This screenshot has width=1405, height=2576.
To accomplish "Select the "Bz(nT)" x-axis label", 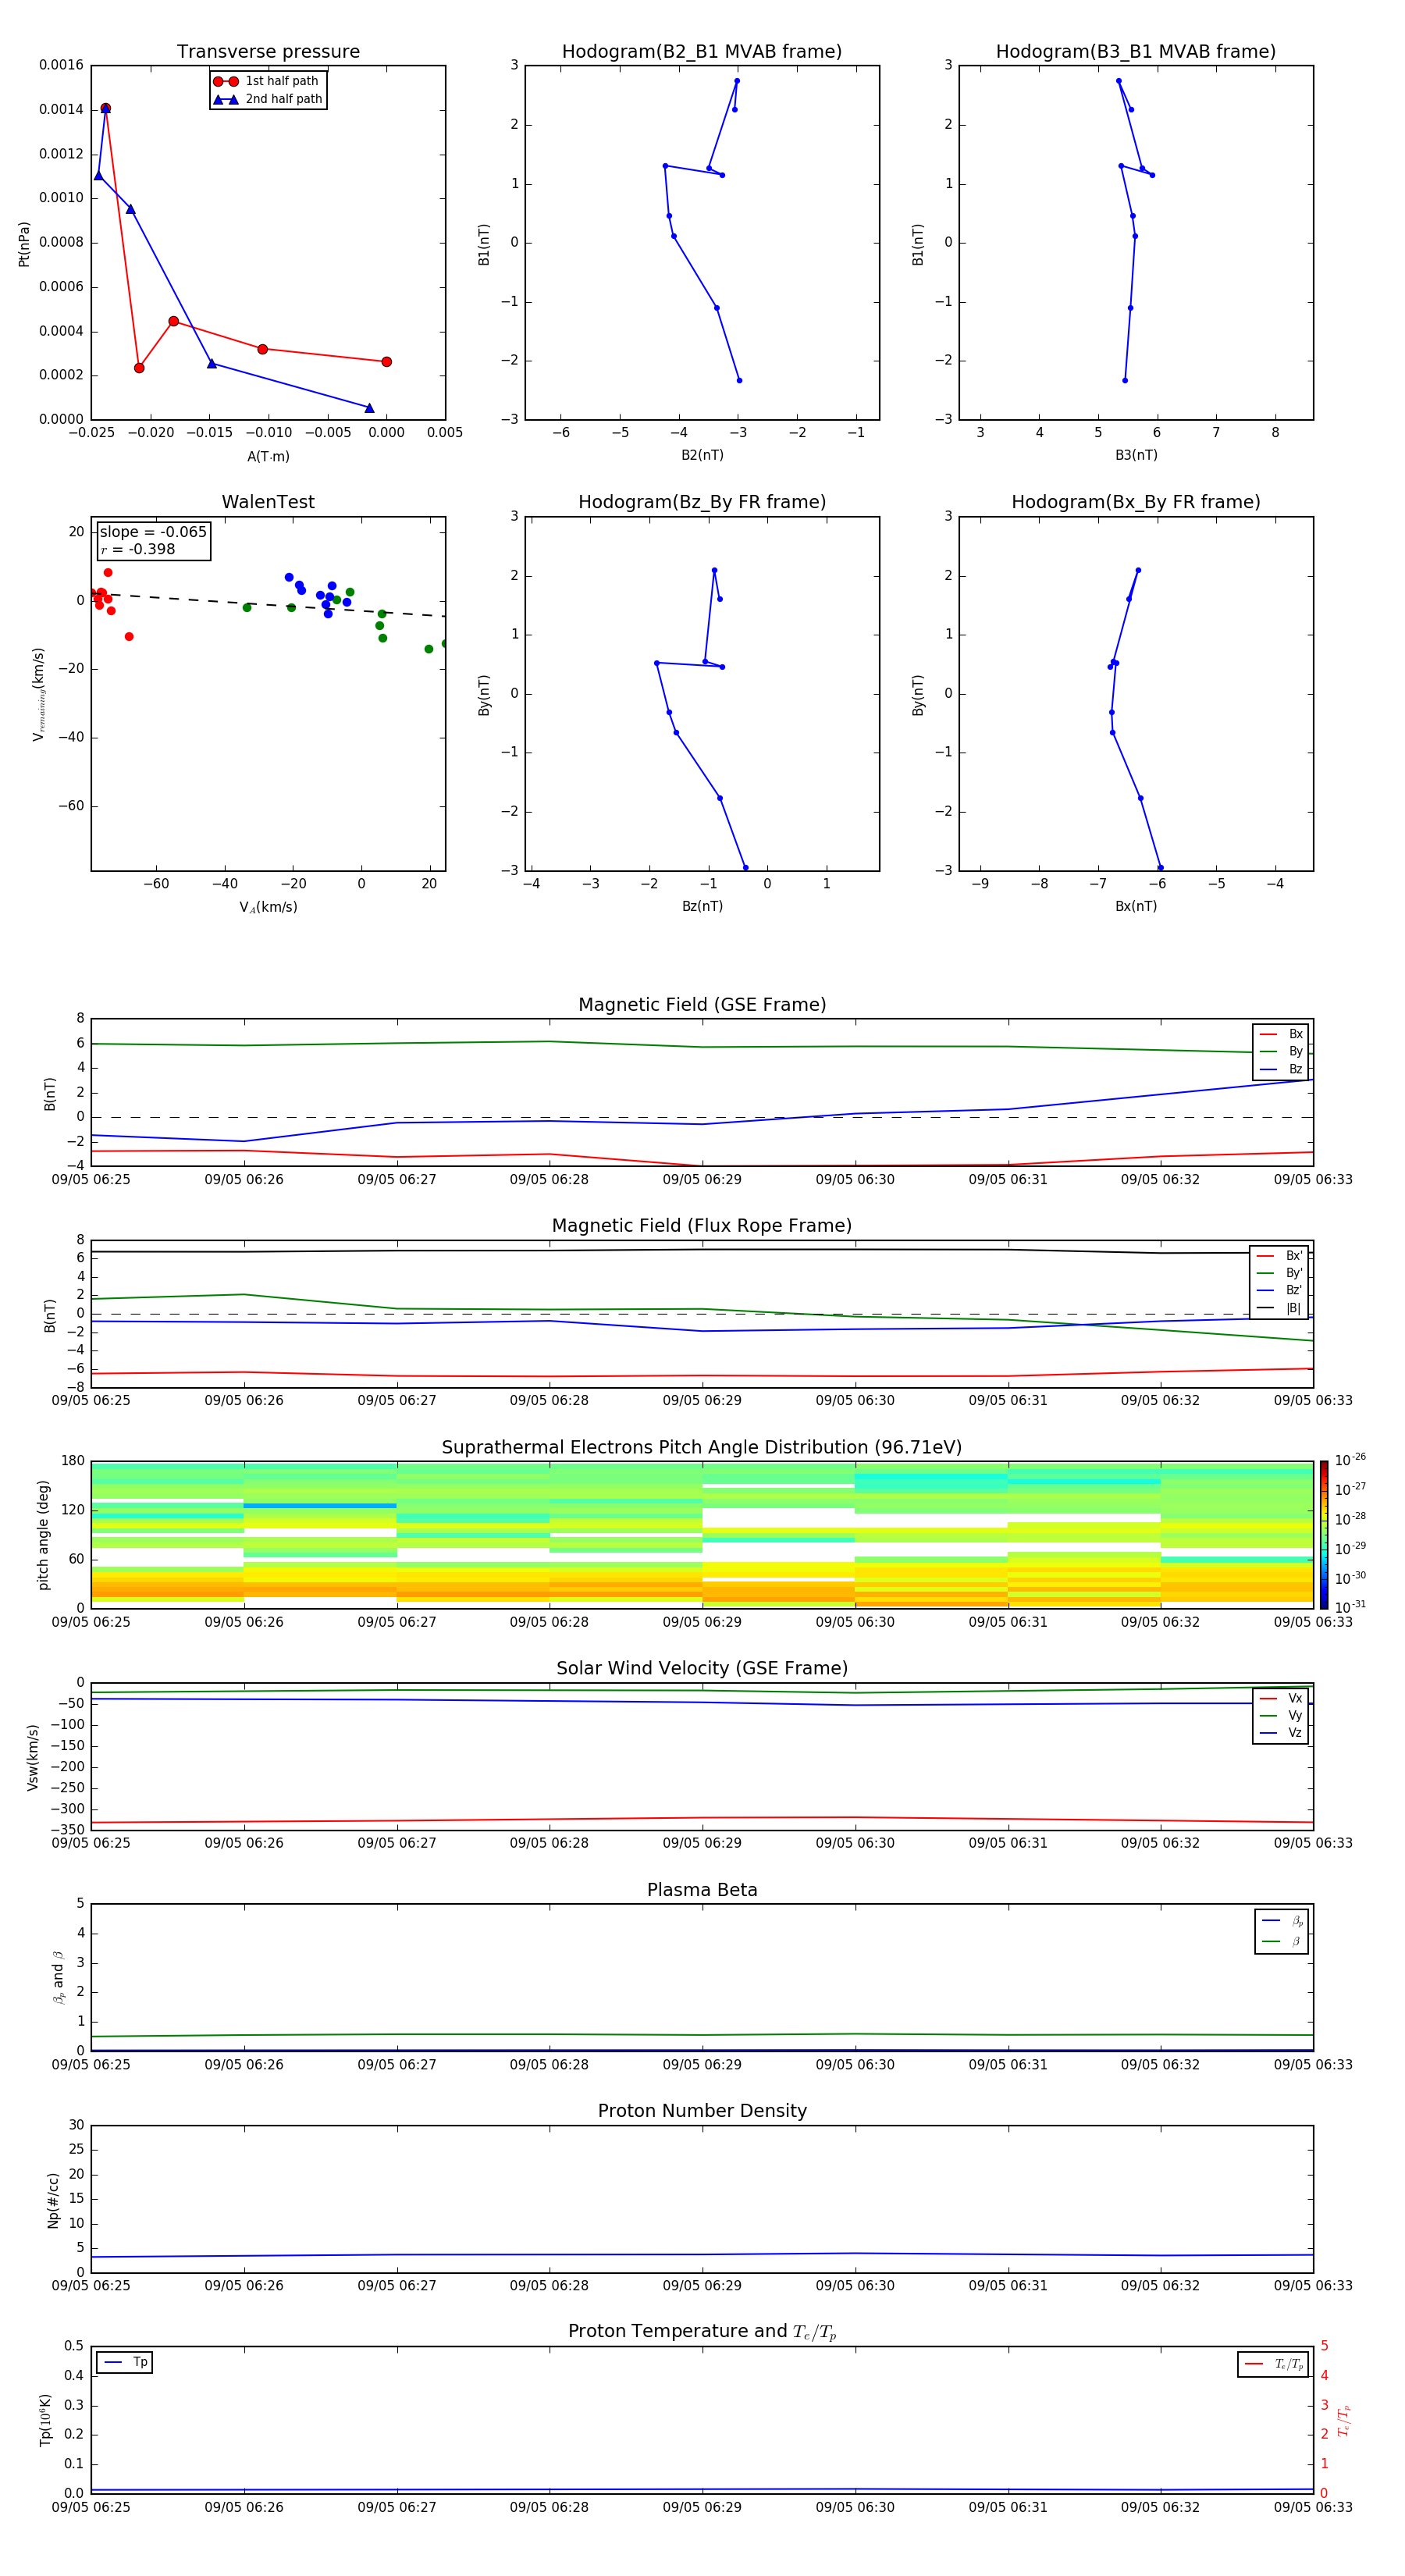I will click(702, 906).
